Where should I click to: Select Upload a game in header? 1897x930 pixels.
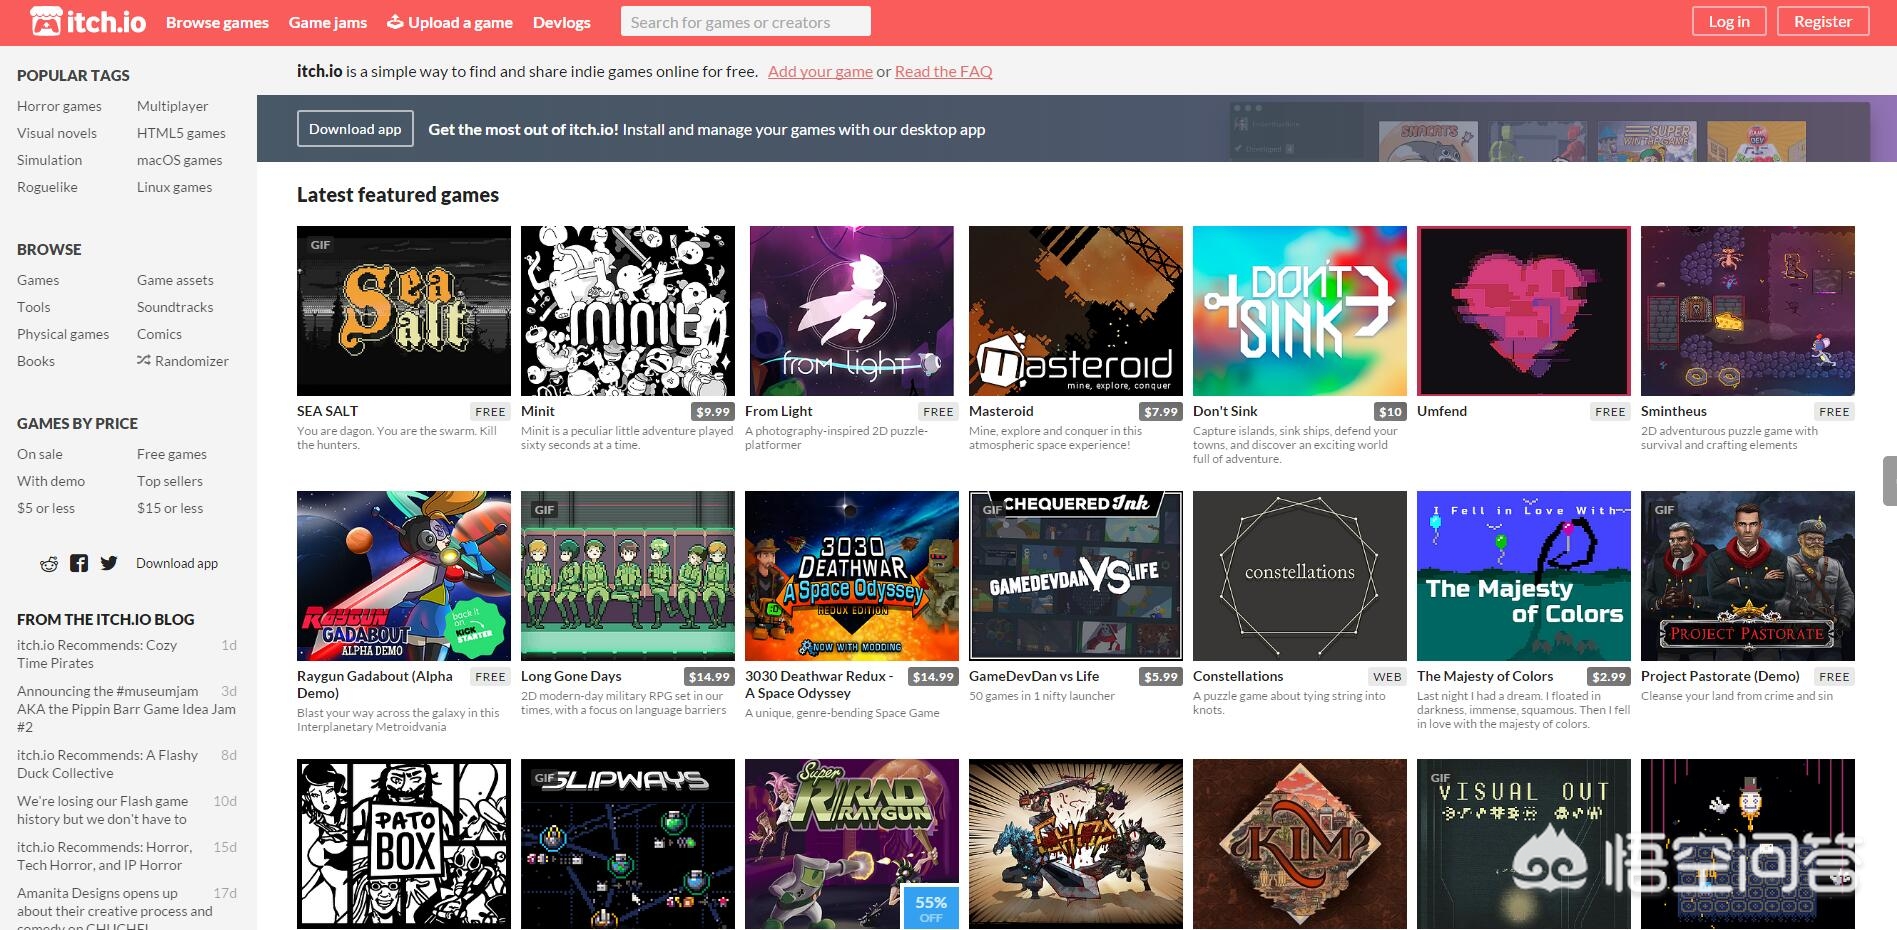[x=450, y=22]
